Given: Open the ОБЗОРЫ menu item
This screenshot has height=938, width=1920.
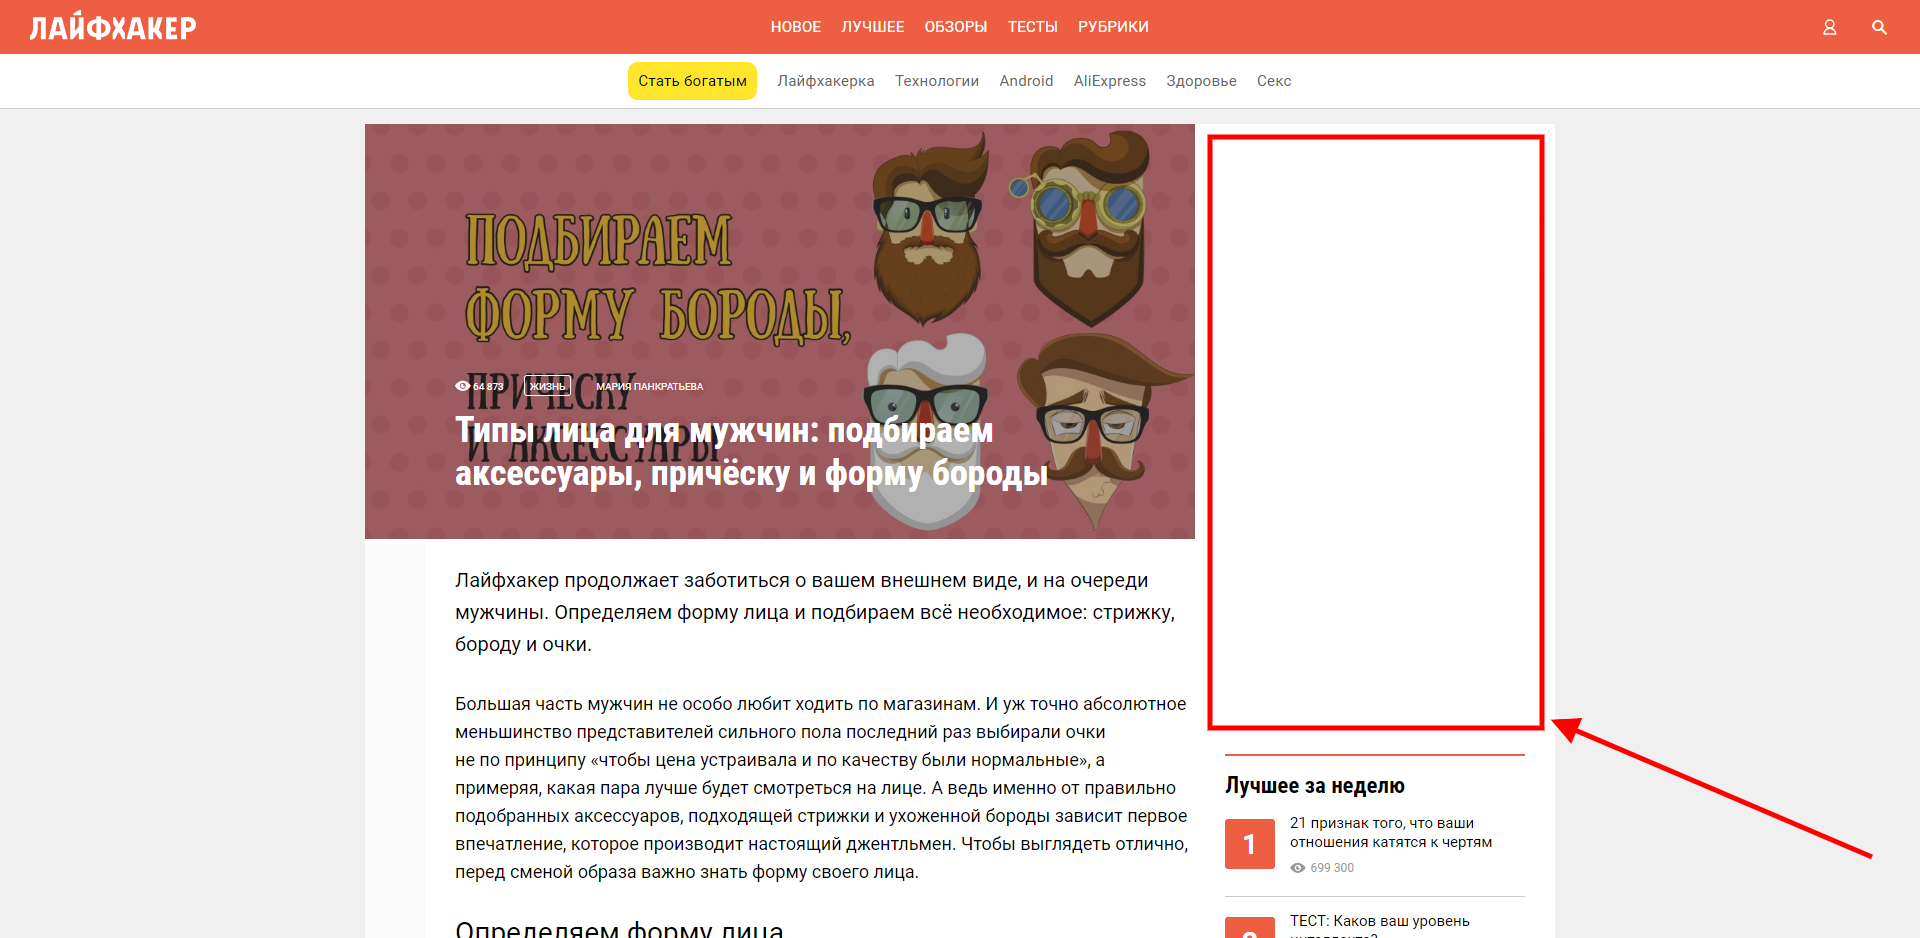Looking at the screenshot, I should click(x=955, y=27).
